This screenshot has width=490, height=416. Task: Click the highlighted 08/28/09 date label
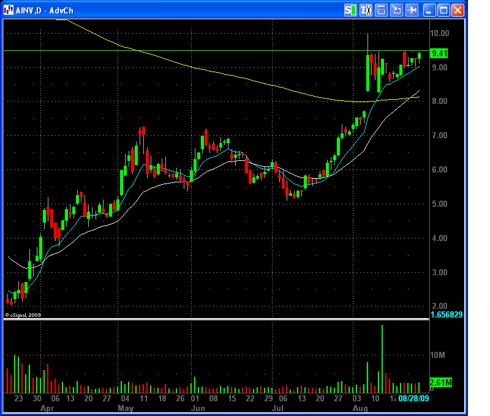click(414, 398)
